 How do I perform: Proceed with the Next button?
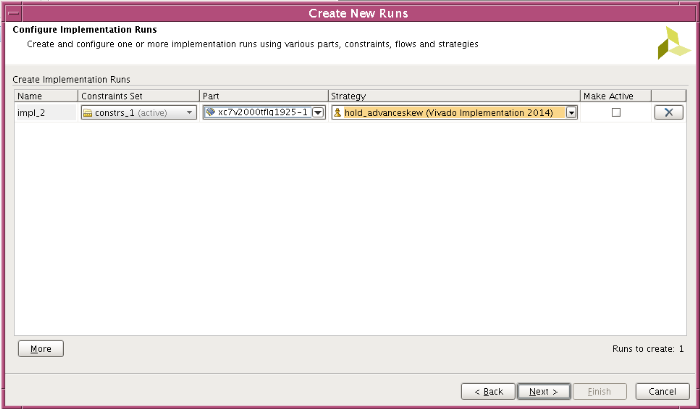544,391
